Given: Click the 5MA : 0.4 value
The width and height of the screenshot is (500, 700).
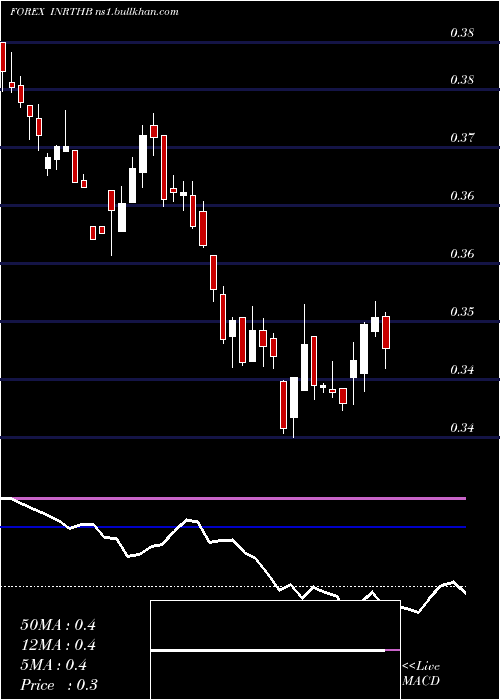Looking at the screenshot, I should pos(54,665).
